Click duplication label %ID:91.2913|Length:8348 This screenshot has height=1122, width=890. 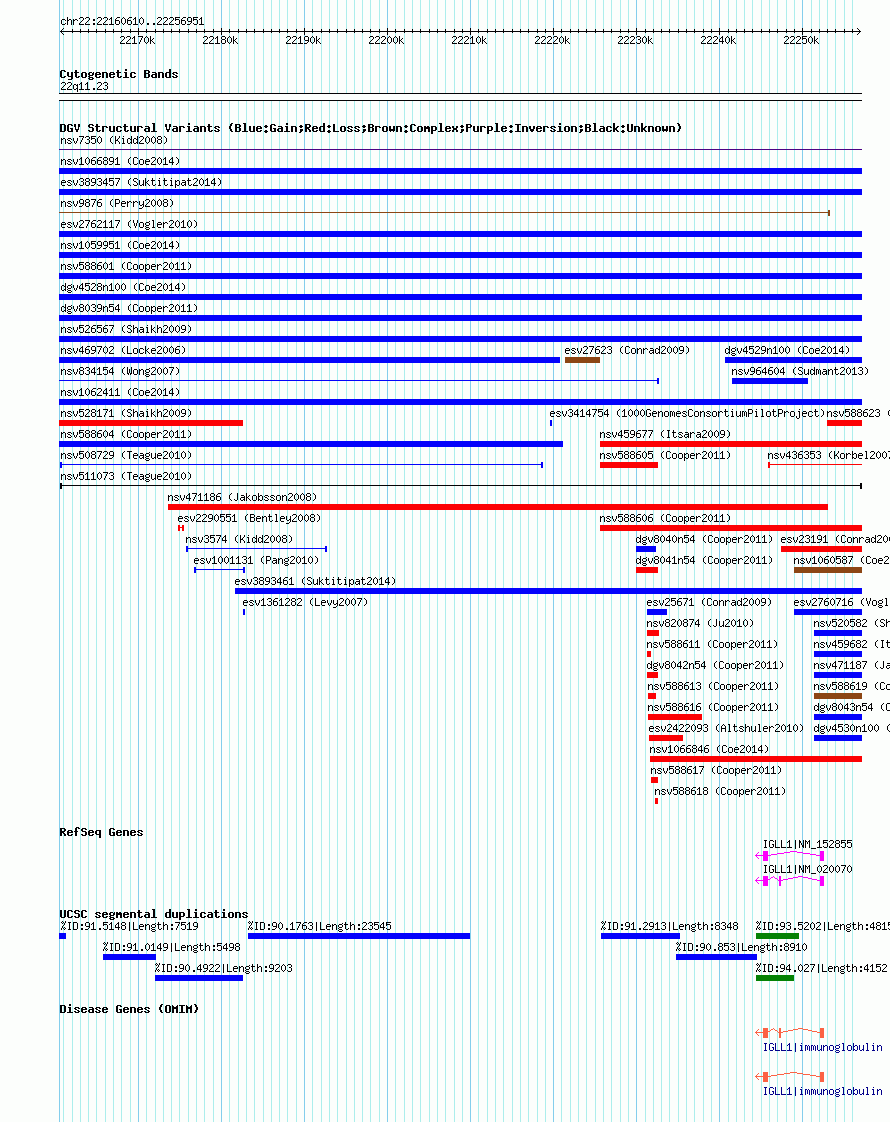point(670,926)
